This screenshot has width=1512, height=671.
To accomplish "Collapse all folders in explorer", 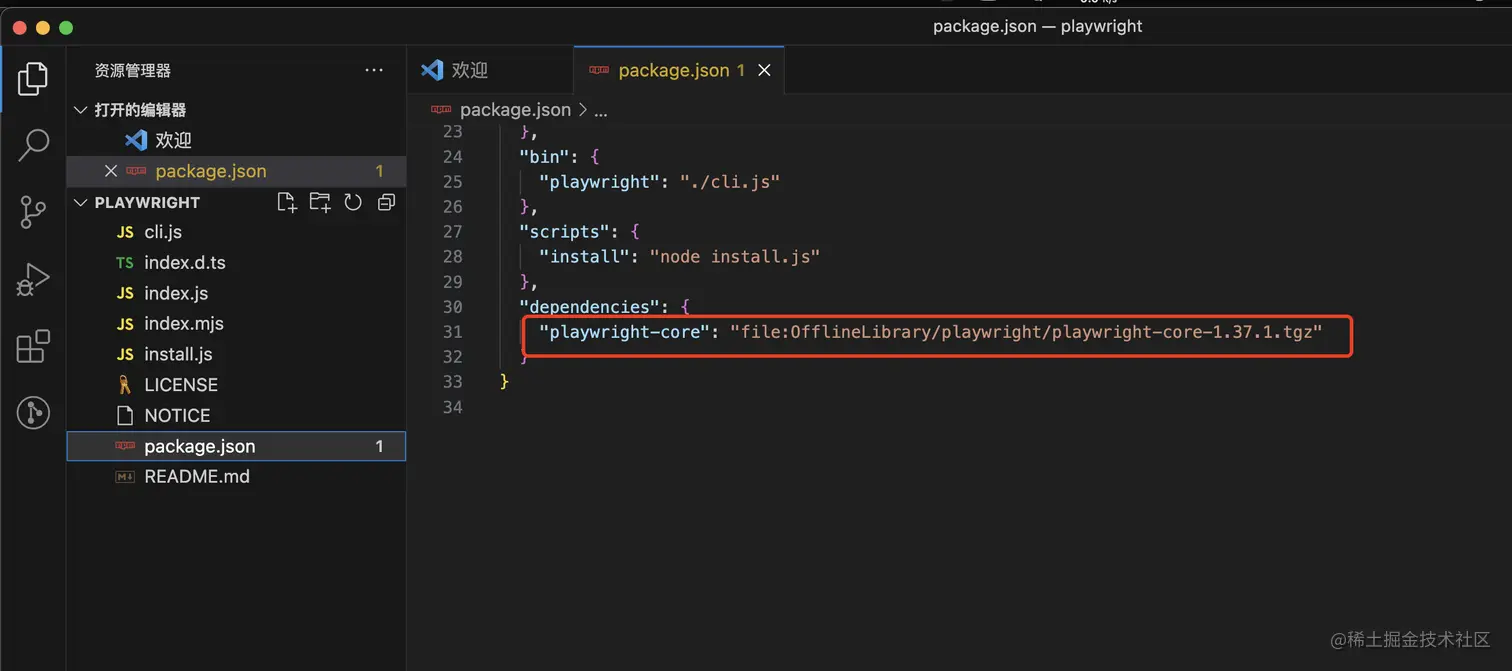I will [386, 202].
